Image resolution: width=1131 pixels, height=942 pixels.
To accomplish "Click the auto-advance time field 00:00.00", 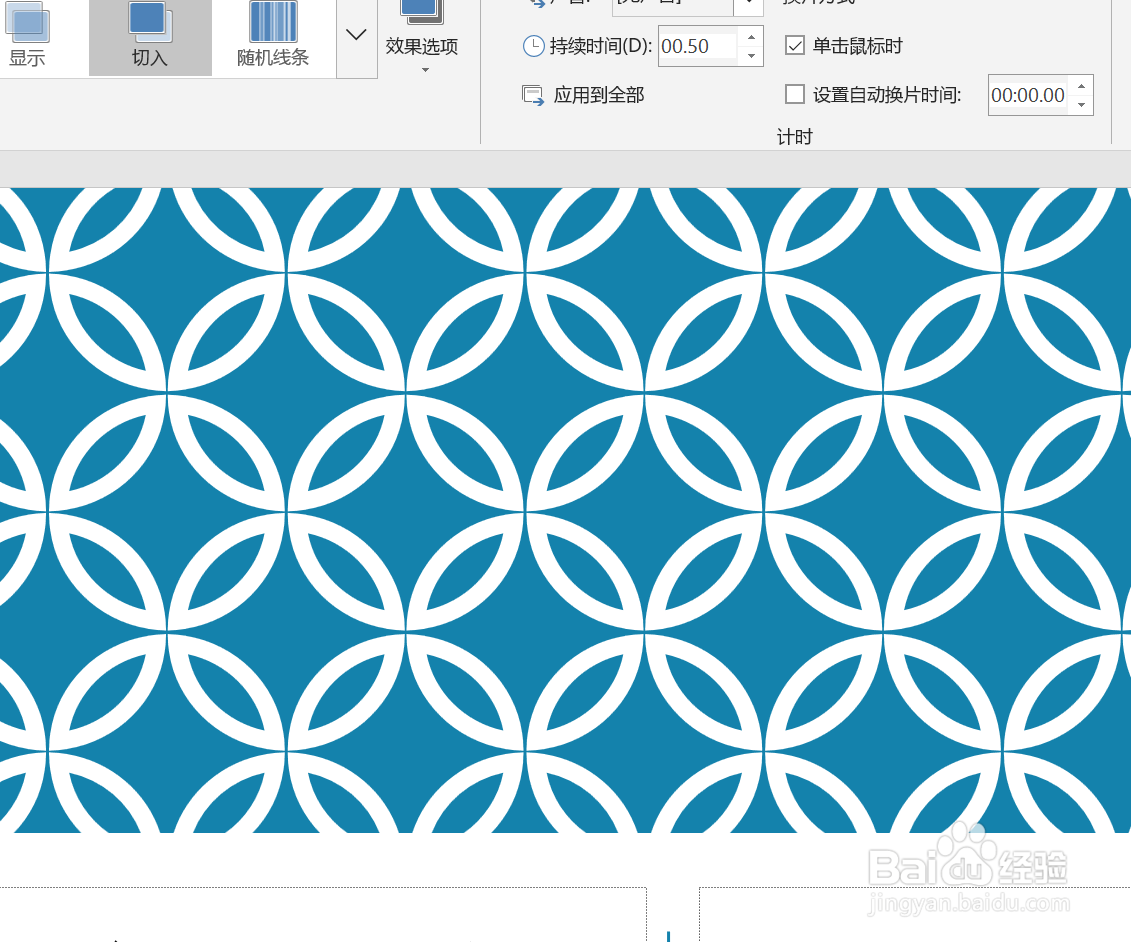I will 1029,95.
